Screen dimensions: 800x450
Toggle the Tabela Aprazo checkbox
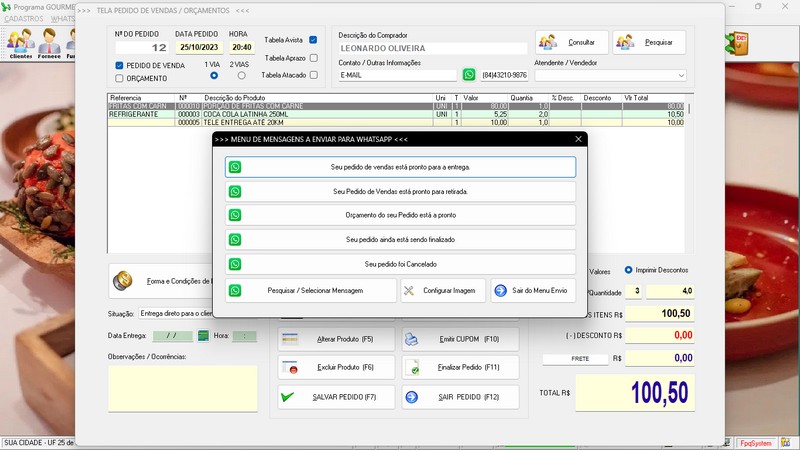[x=313, y=58]
